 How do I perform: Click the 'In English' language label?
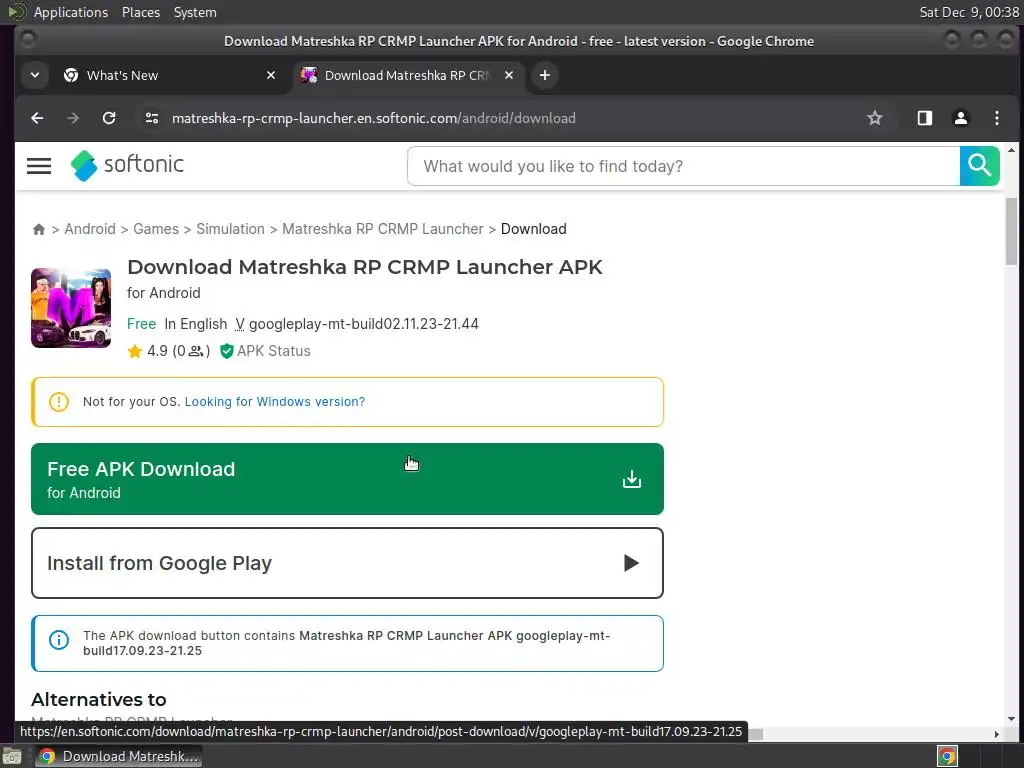(x=196, y=324)
